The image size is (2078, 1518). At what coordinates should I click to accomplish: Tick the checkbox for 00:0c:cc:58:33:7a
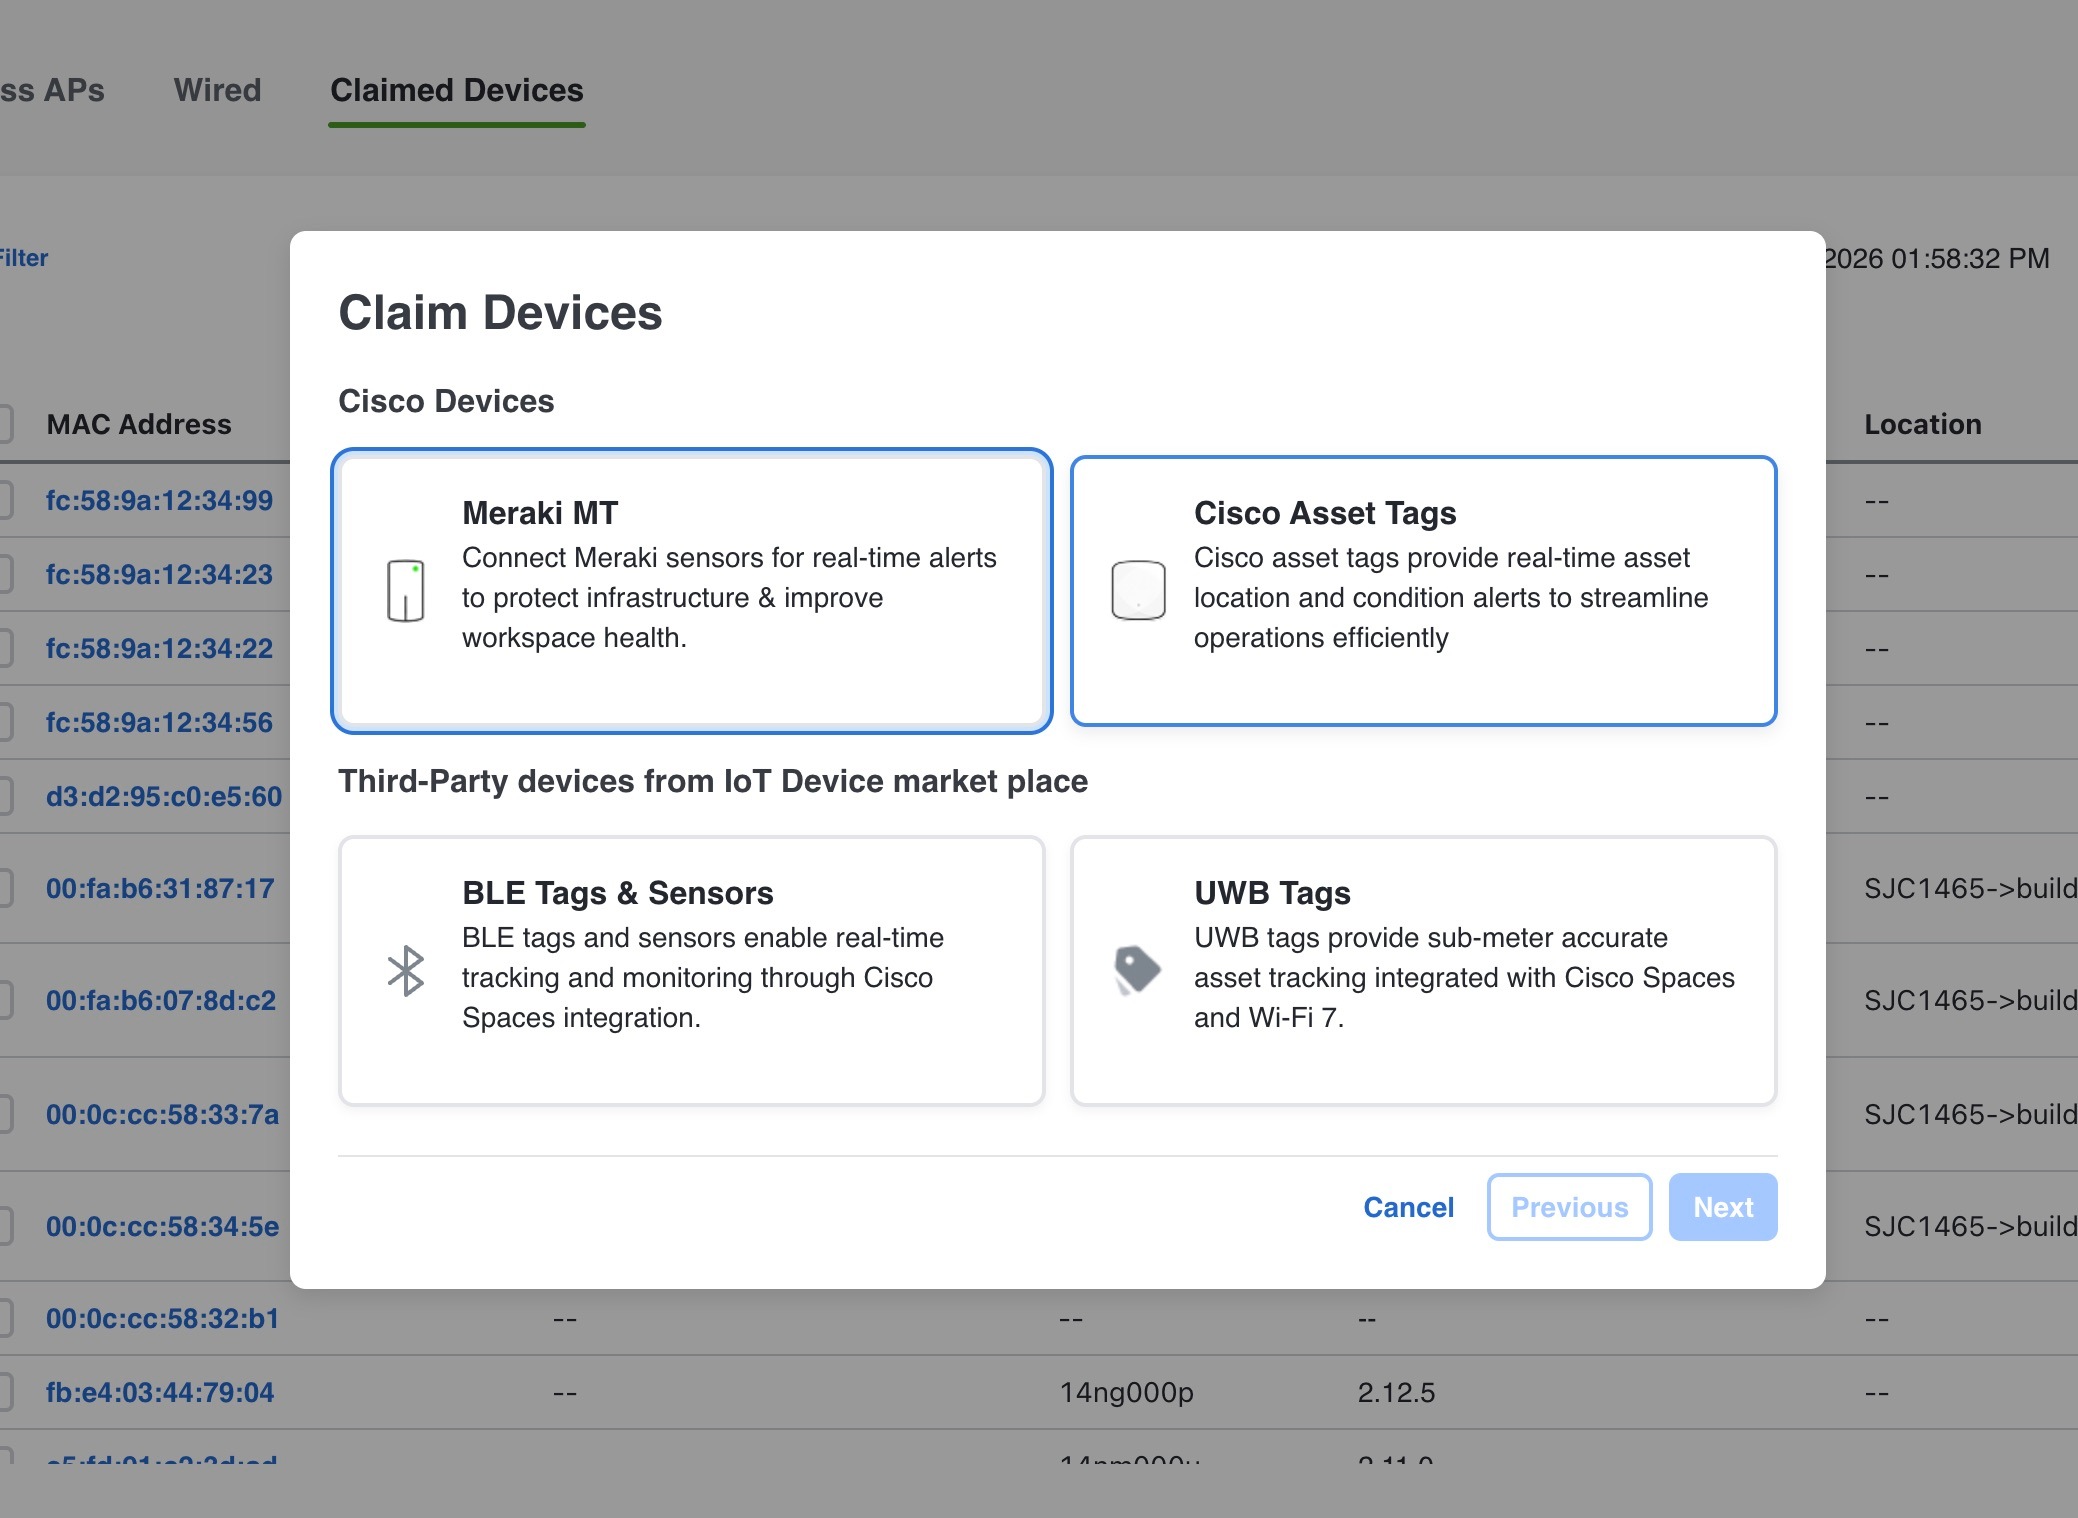tap(4, 1114)
